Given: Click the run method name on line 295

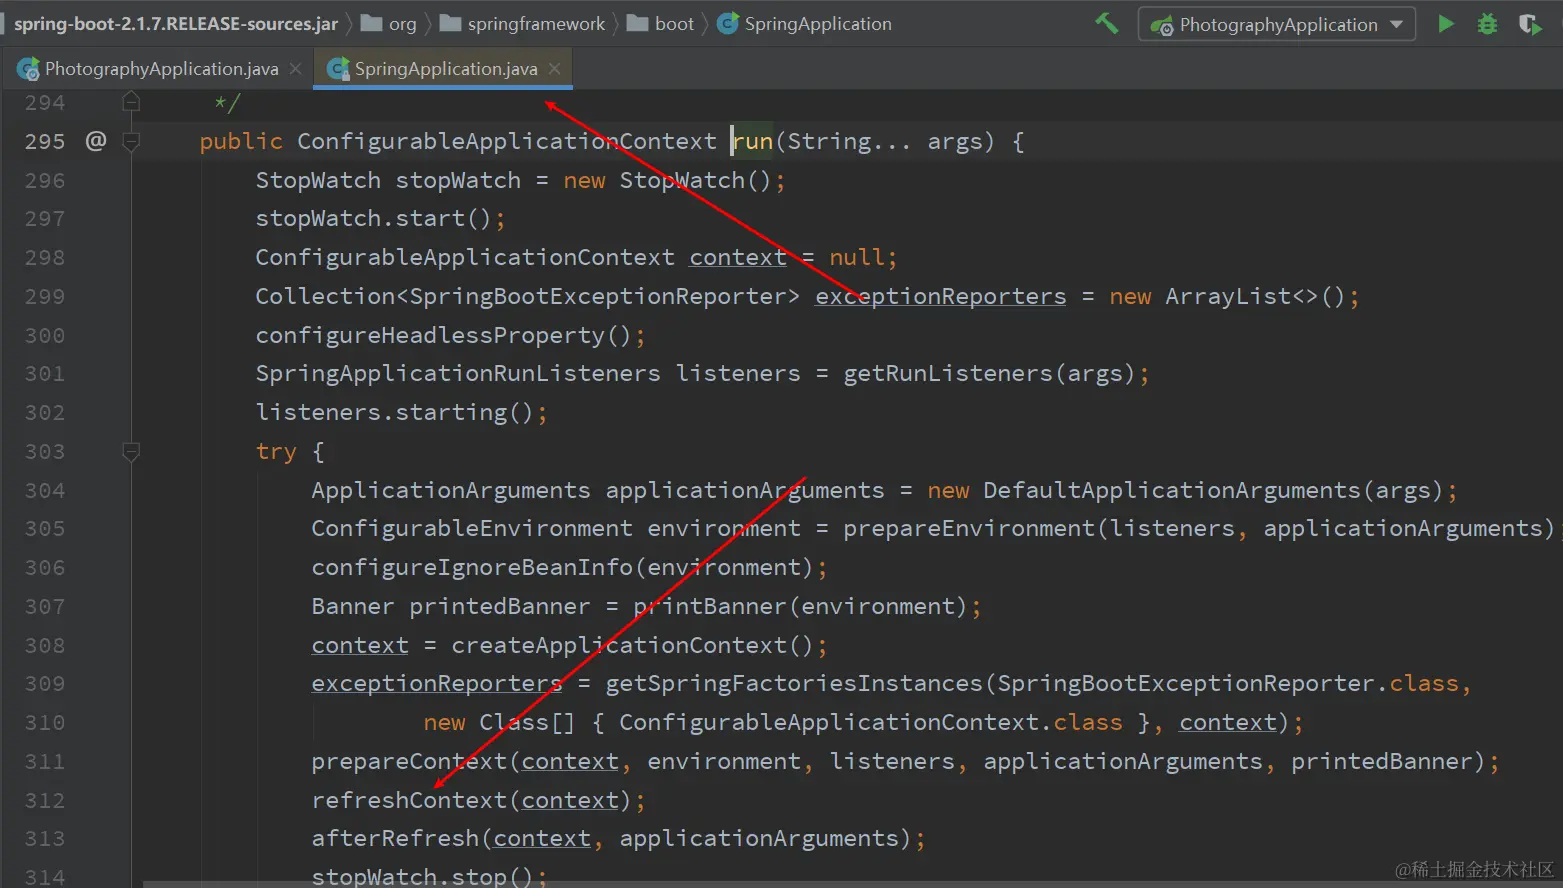Looking at the screenshot, I should pyautogui.click(x=753, y=141).
